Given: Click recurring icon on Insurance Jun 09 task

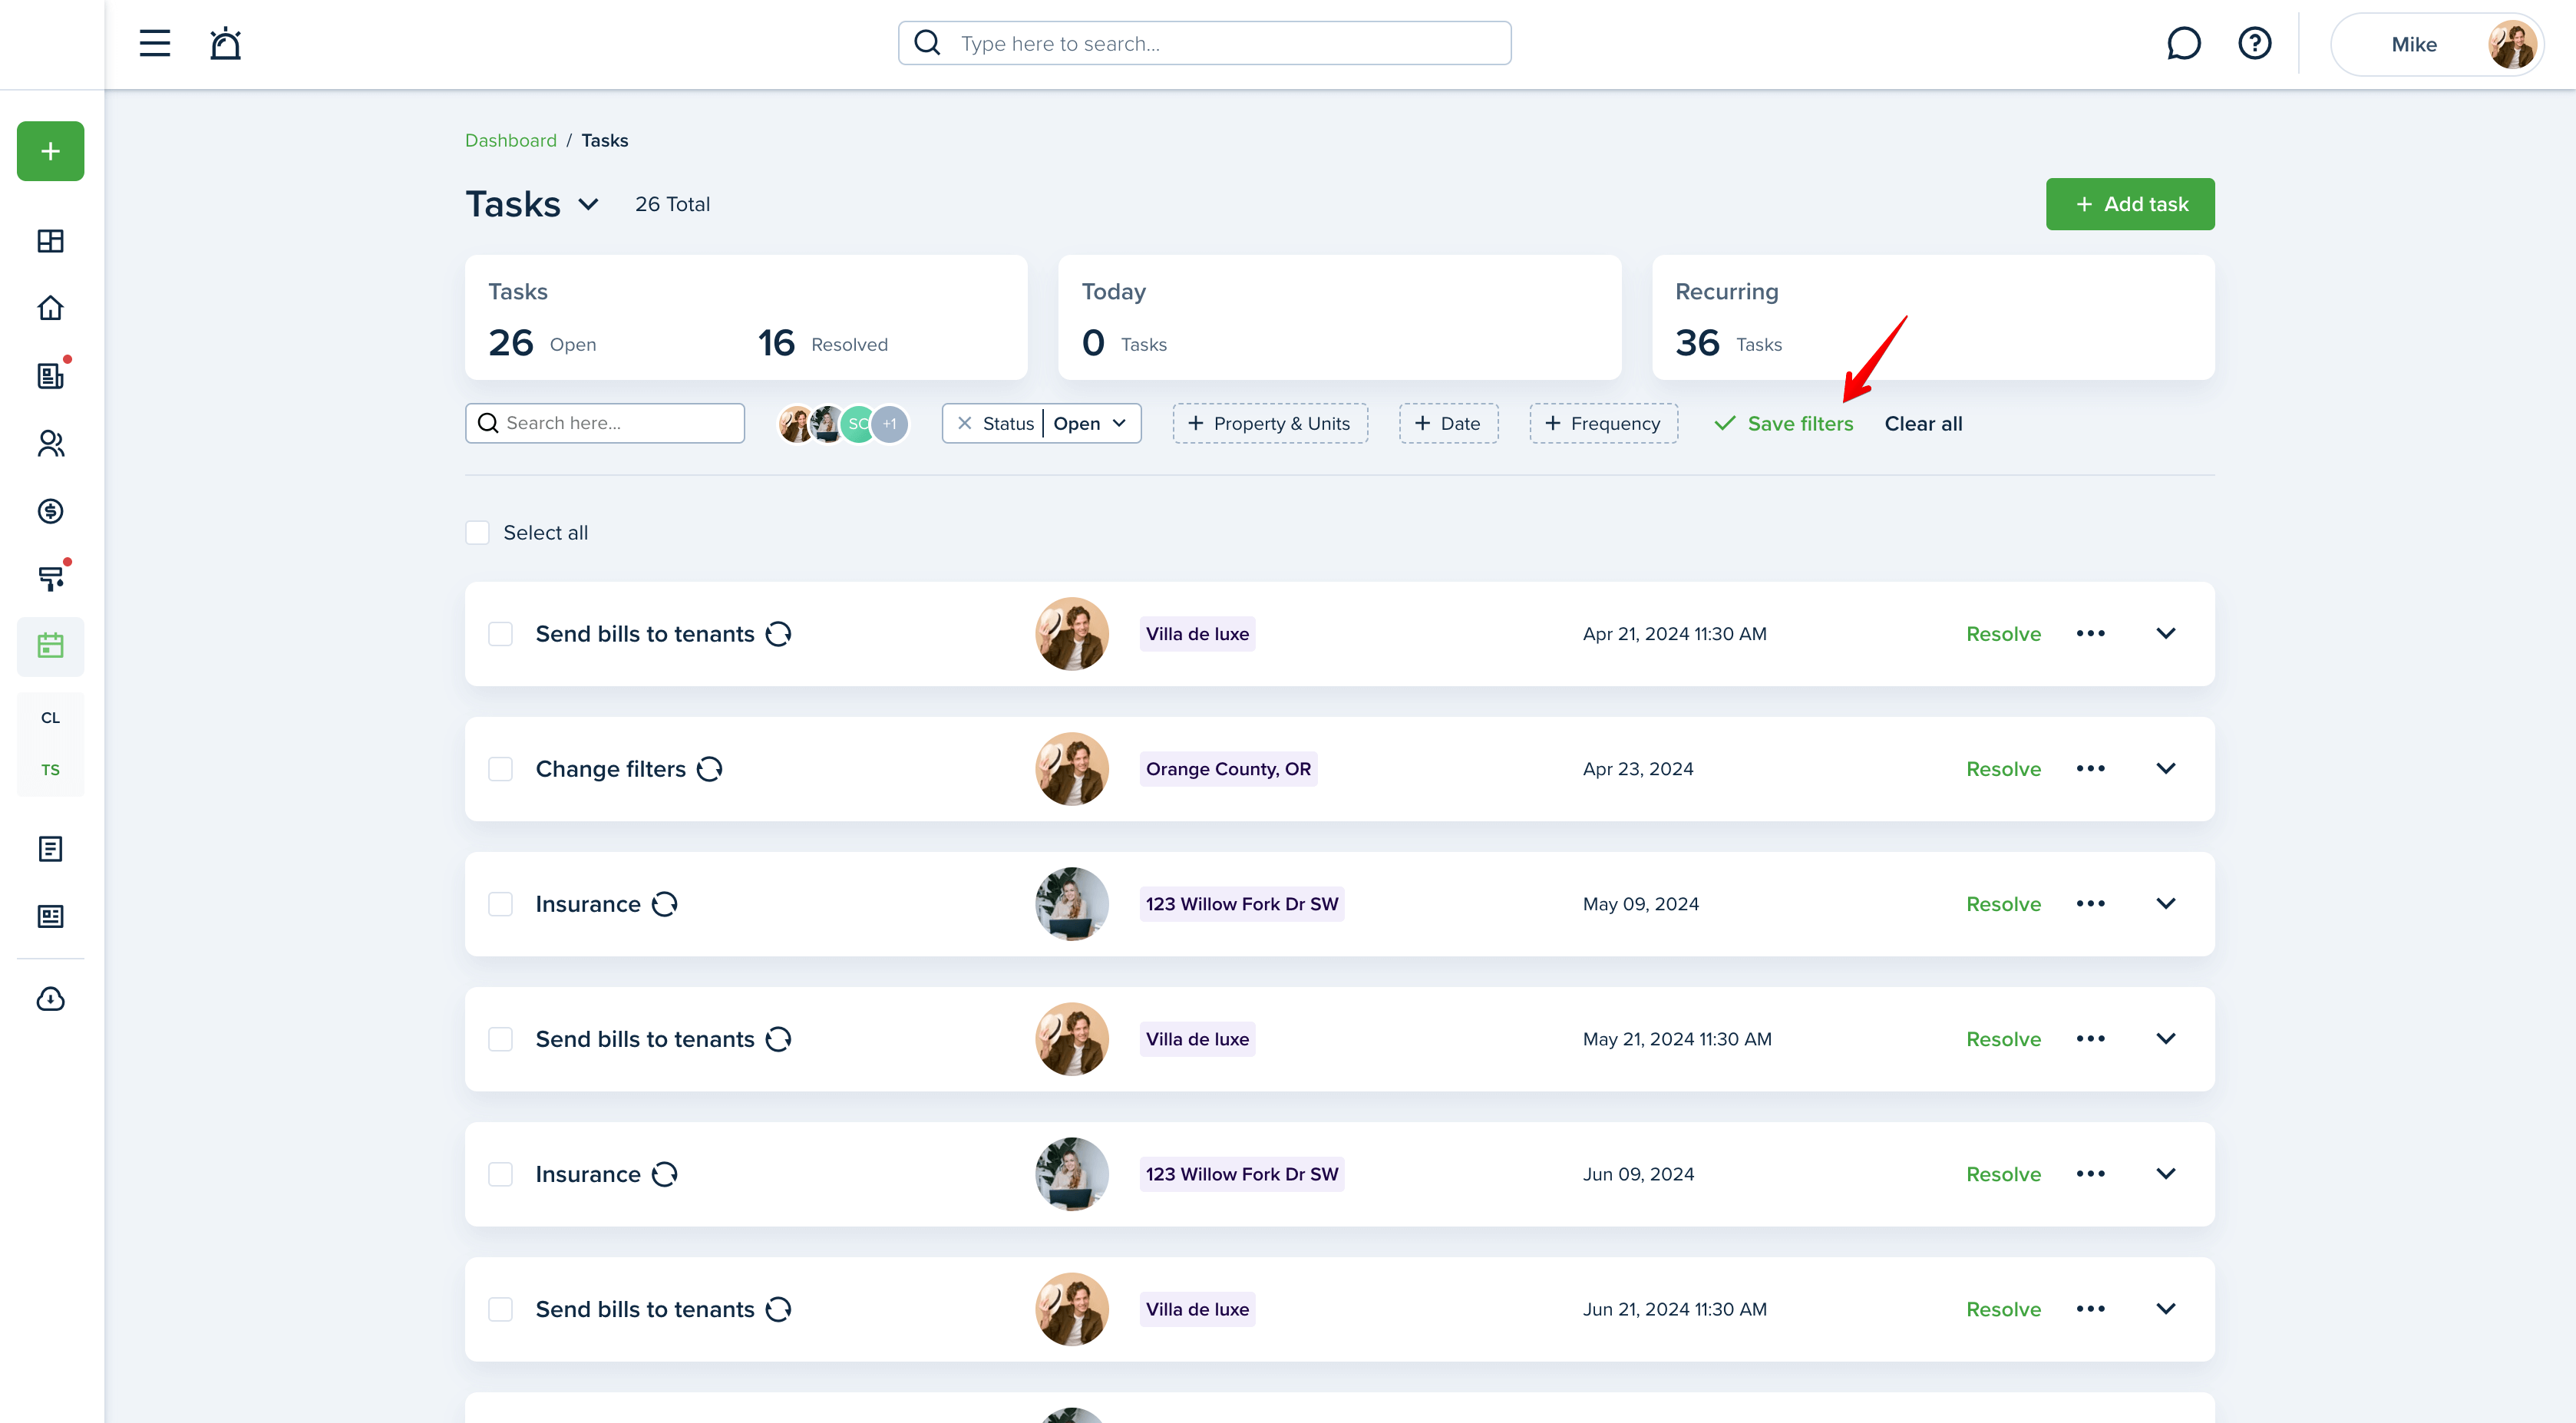Looking at the screenshot, I should (664, 1174).
